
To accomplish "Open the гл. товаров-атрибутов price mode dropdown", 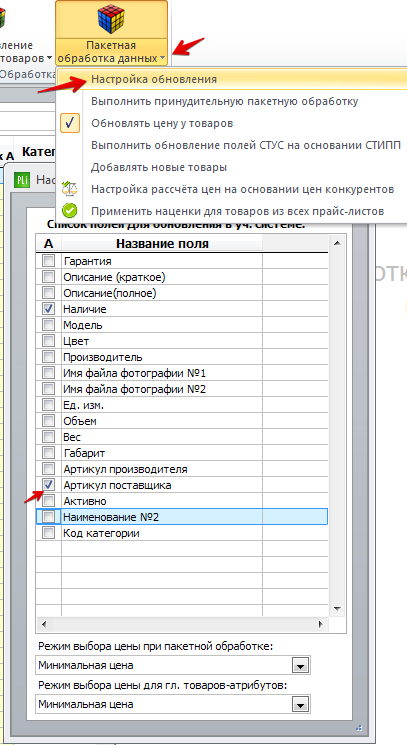I will click(300, 705).
